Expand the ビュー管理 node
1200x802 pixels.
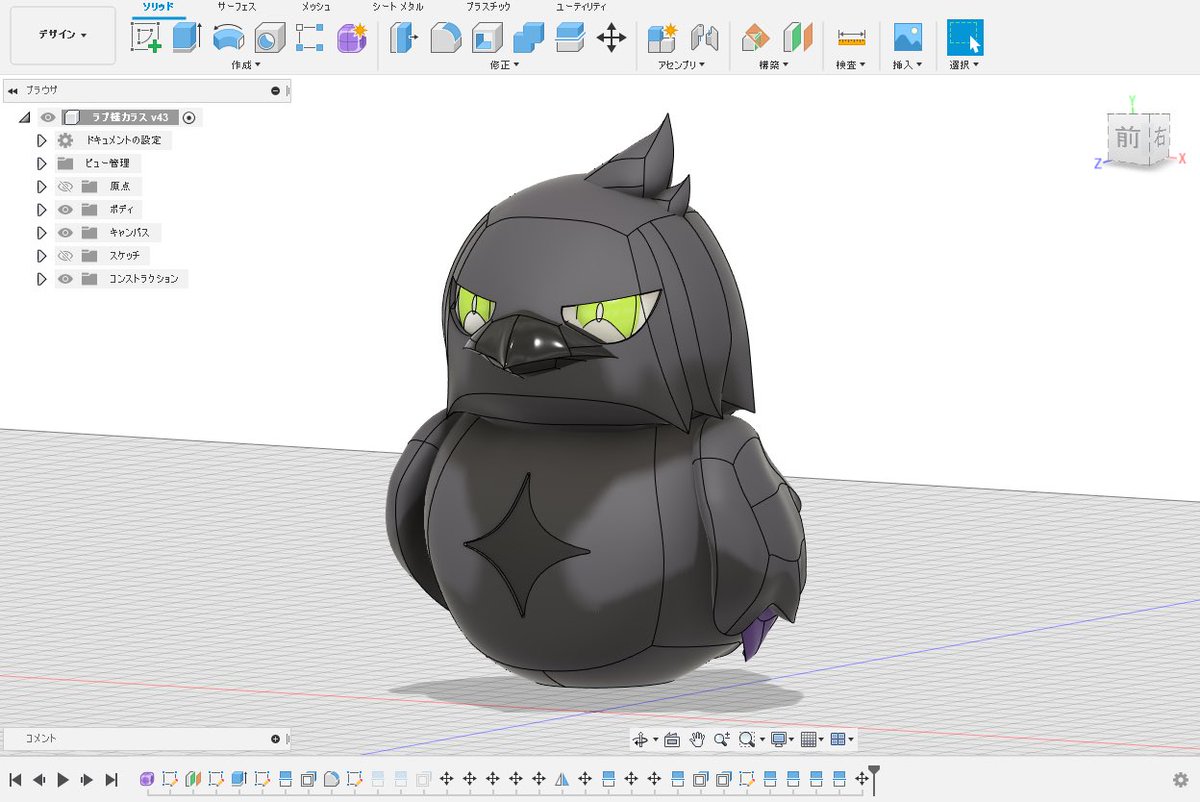(42, 164)
